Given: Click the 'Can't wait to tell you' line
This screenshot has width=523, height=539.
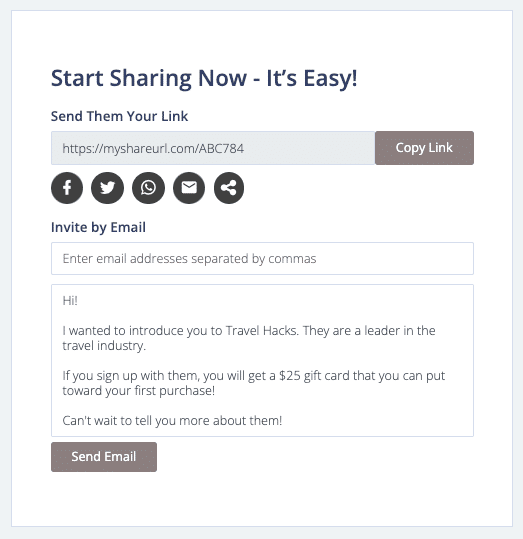Looking at the screenshot, I should pyautogui.click(x=172, y=421).
